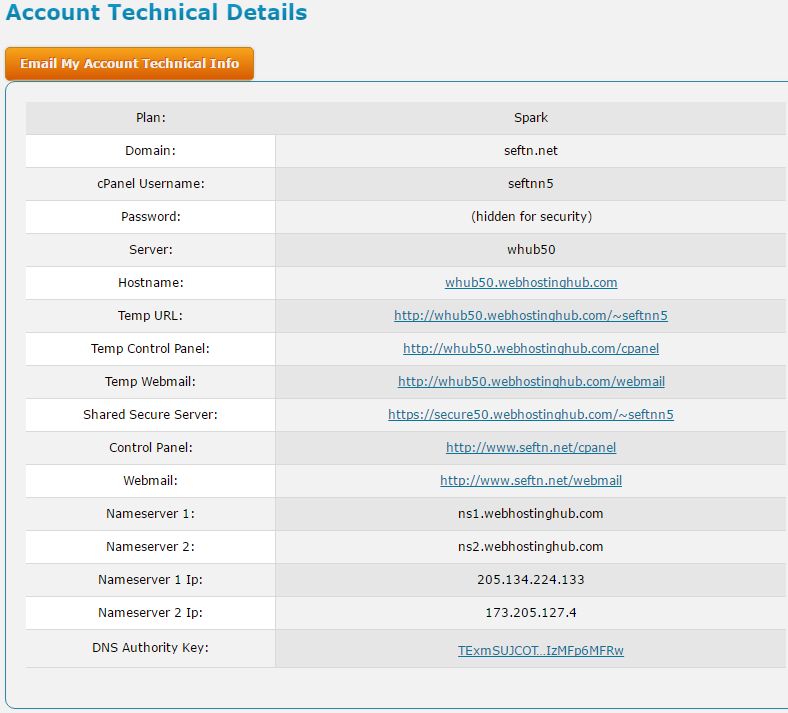The image size is (788, 713).
Task: Open Temp Webmail link
Action: (x=531, y=381)
